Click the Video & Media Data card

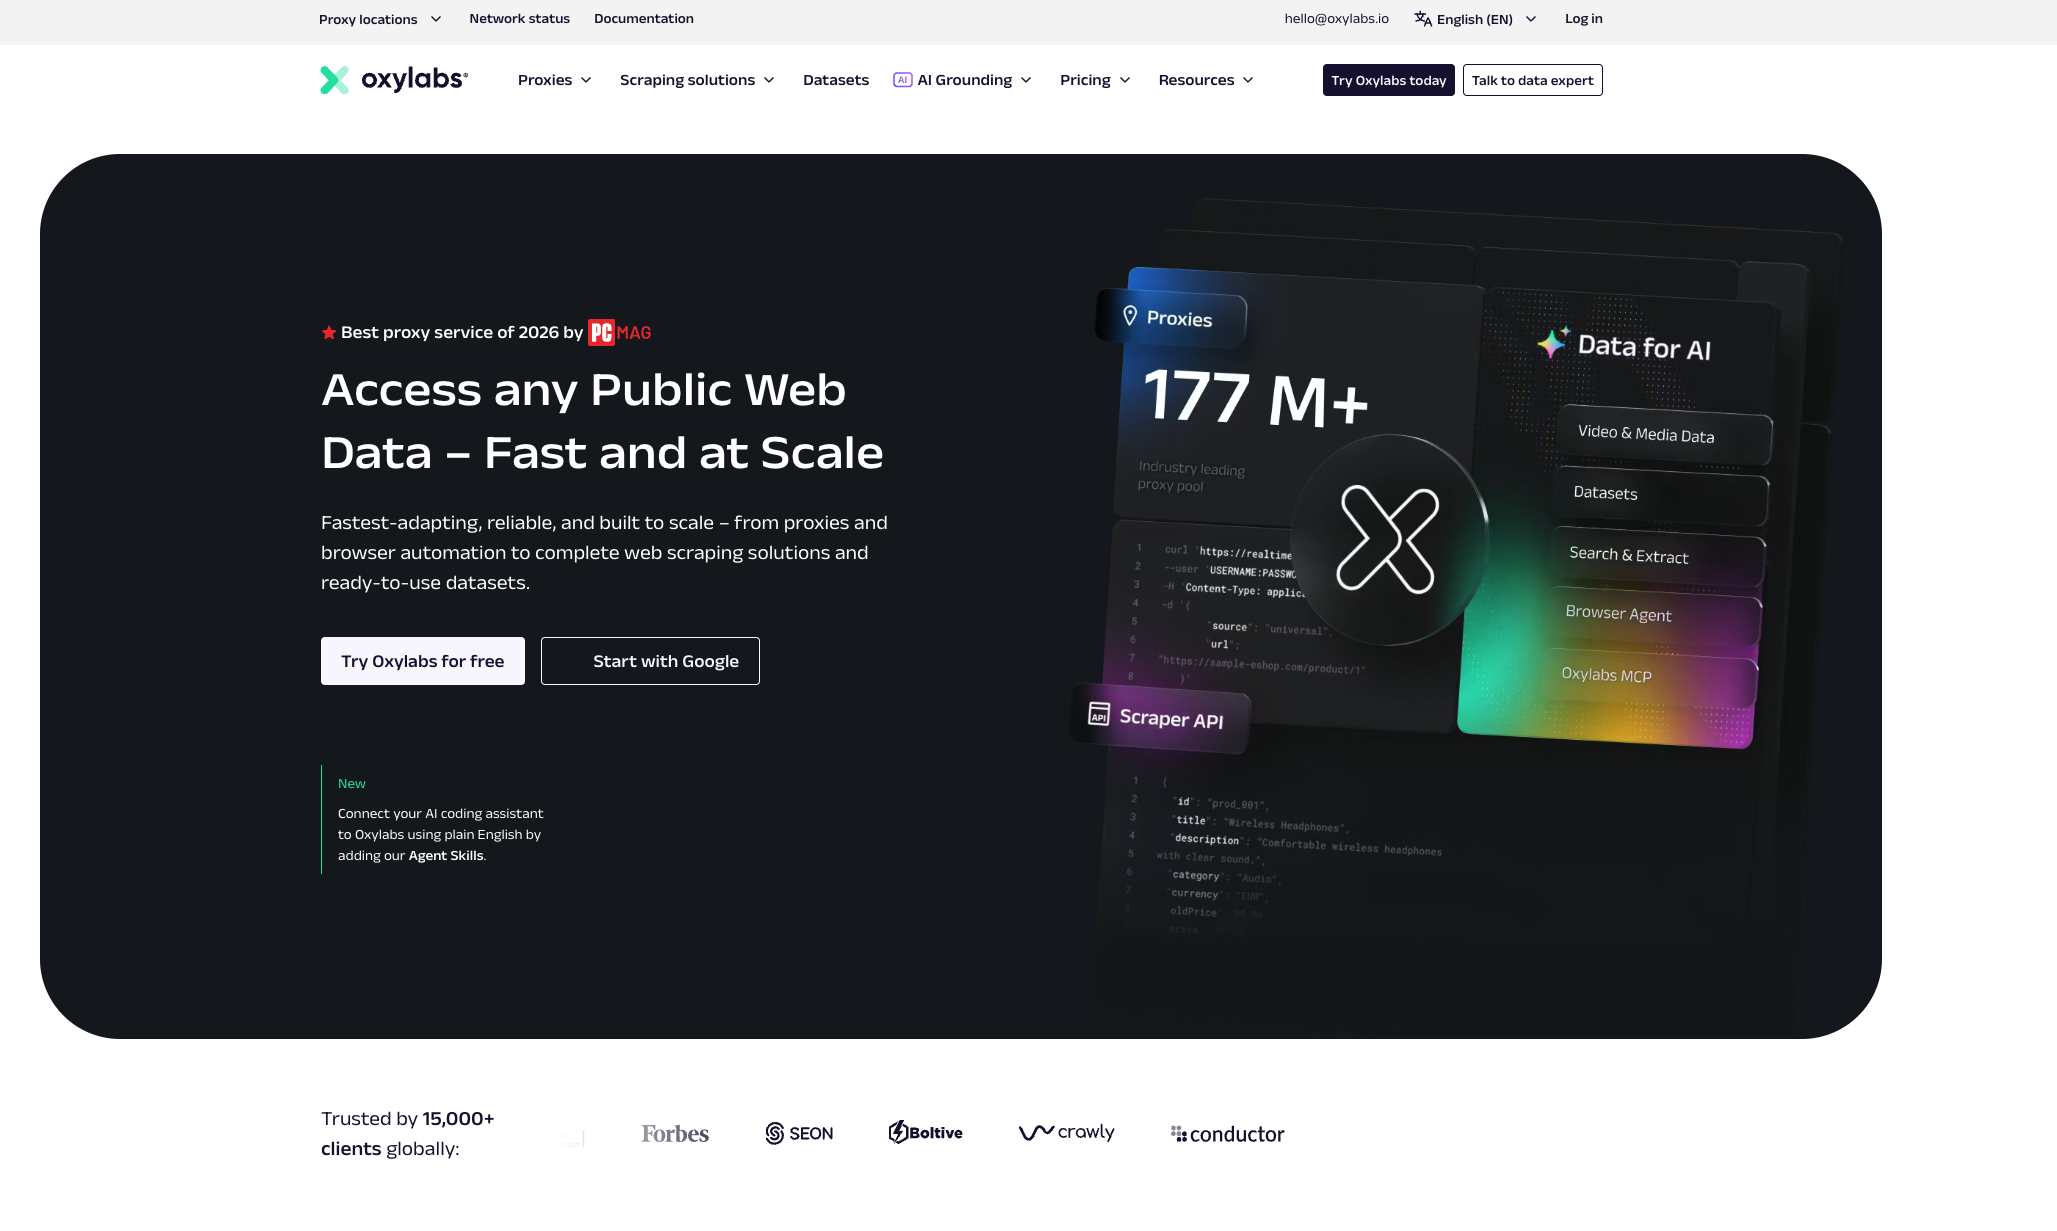click(x=1664, y=435)
